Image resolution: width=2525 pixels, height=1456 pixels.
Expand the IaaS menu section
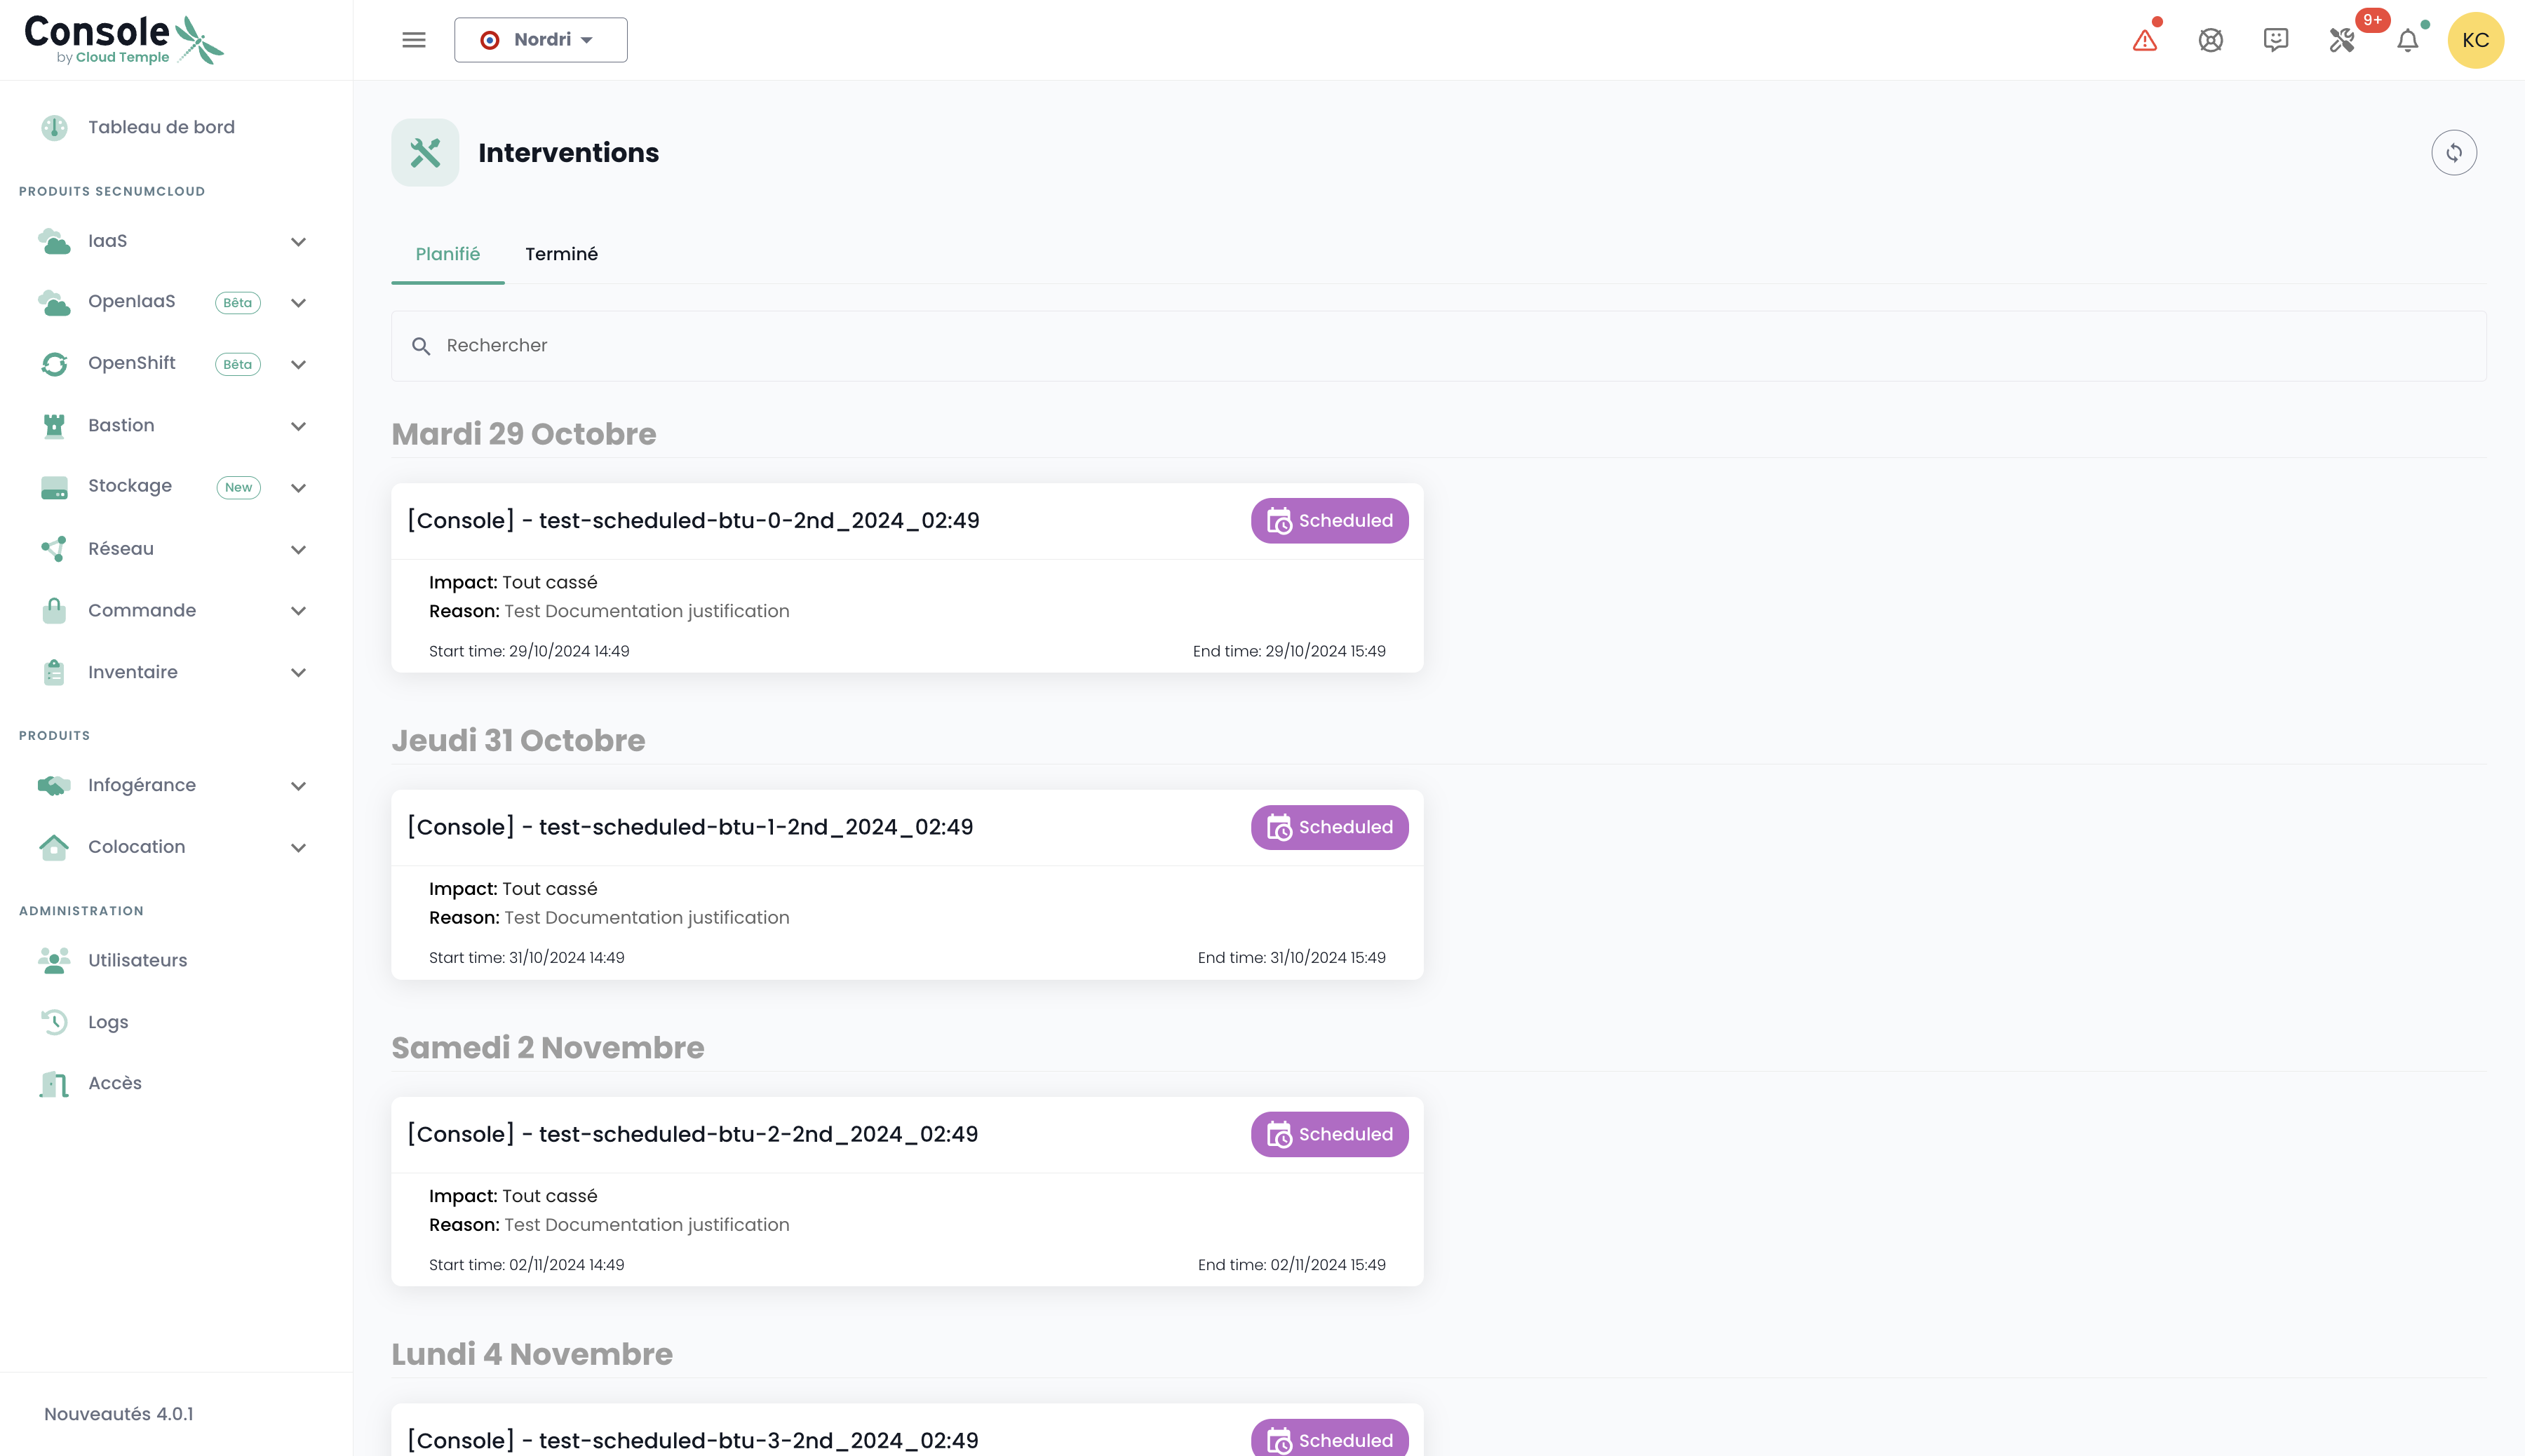[x=298, y=242]
